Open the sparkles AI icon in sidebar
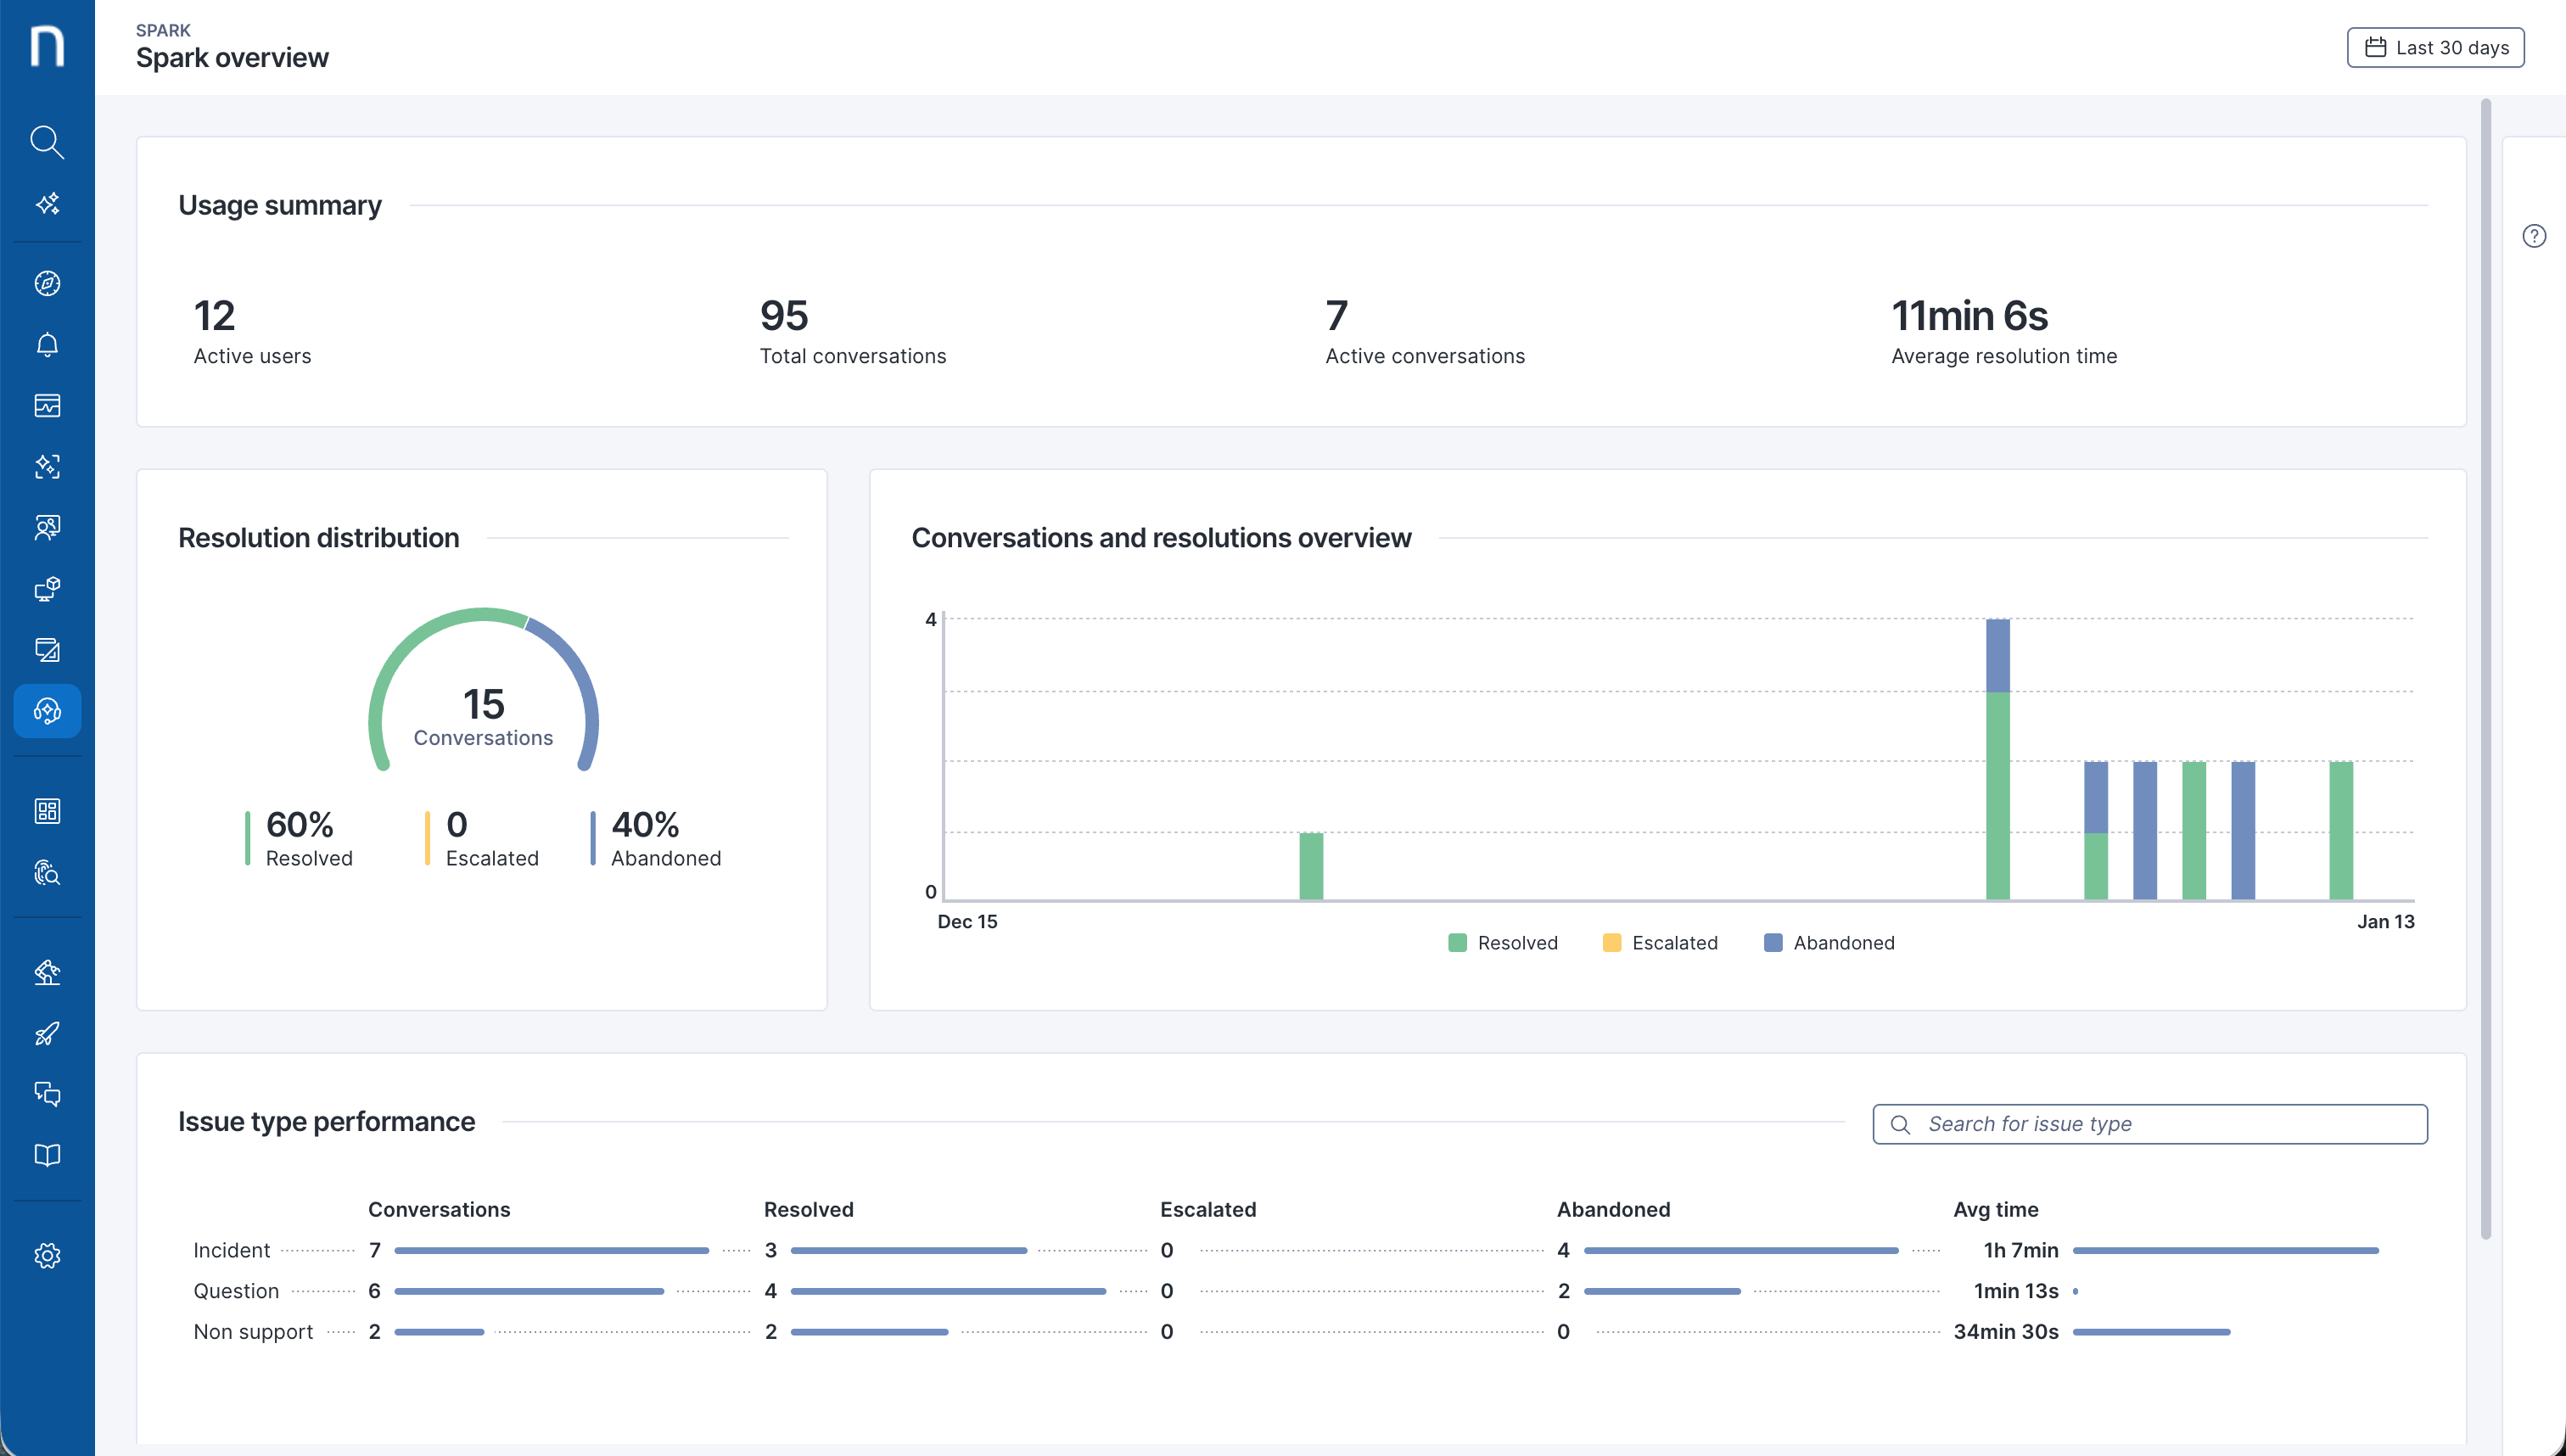The height and width of the screenshot is (1456, 2566). (47, 204)
